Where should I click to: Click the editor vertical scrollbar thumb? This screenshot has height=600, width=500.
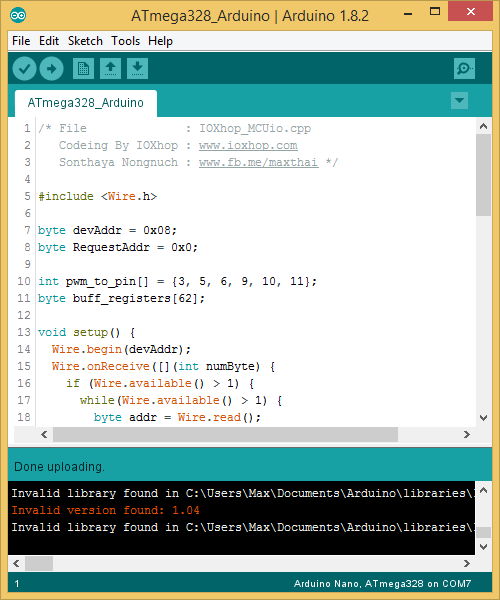484,175
